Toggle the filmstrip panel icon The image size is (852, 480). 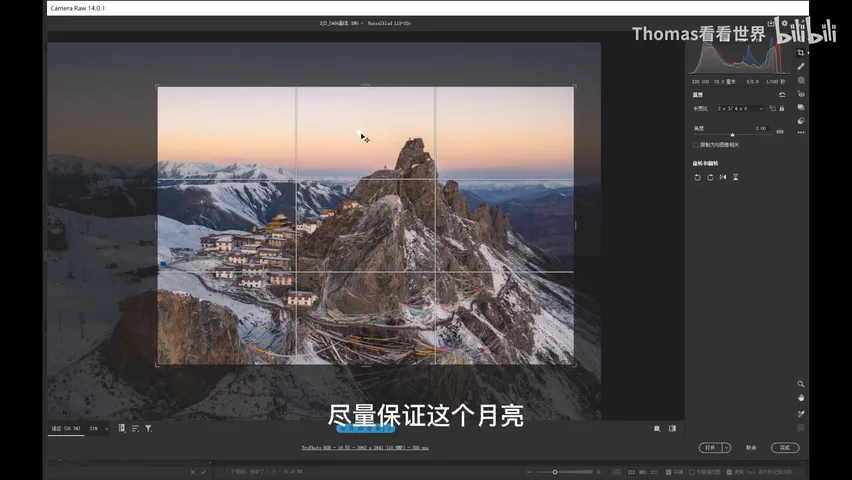click(122, 428)
